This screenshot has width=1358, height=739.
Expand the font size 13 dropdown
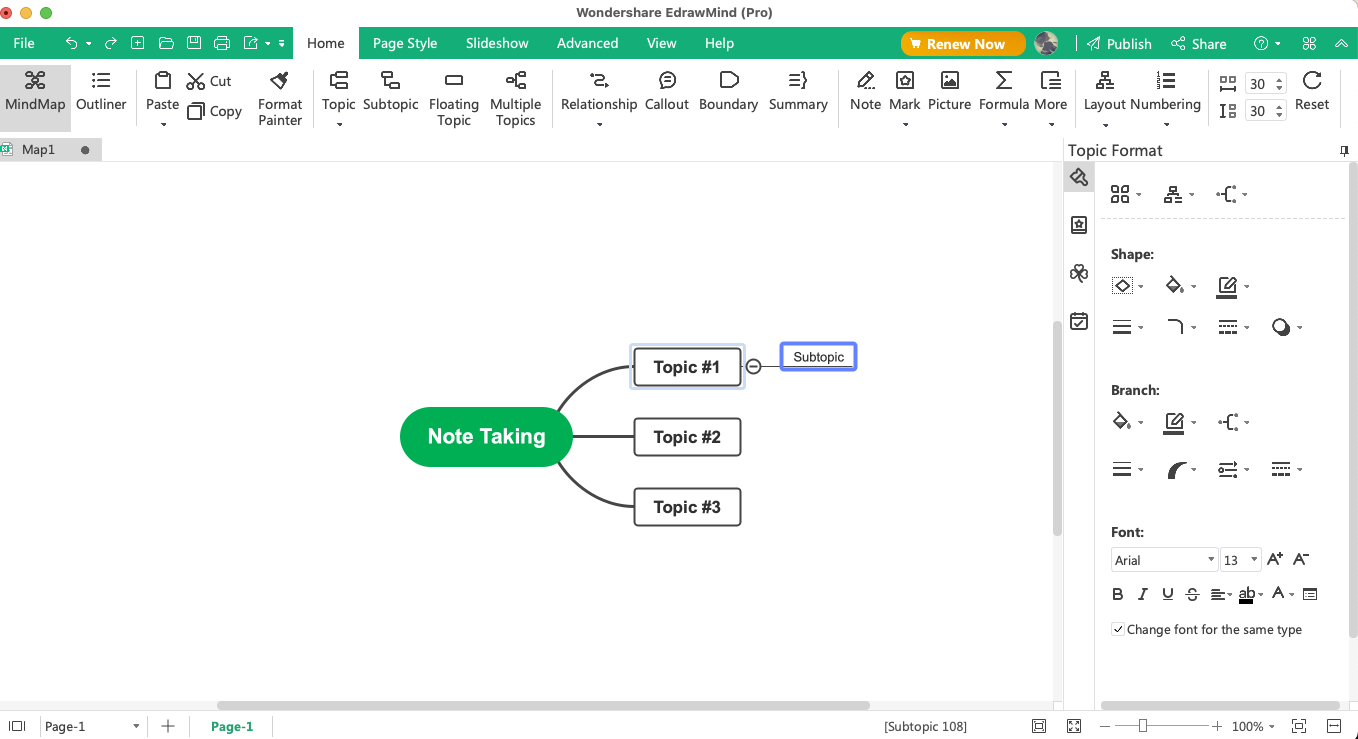pyautogui.click(x=1241, y=560)
